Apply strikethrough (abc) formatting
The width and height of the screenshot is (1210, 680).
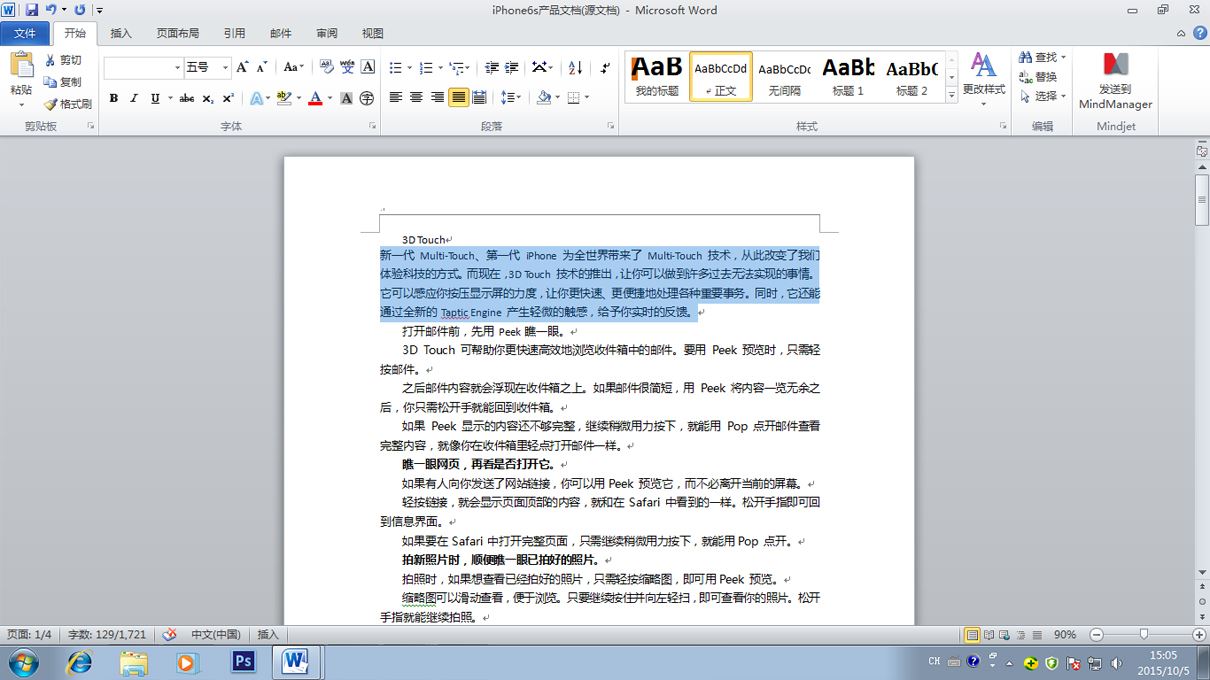pyautogui.click(x=187, y=98)
